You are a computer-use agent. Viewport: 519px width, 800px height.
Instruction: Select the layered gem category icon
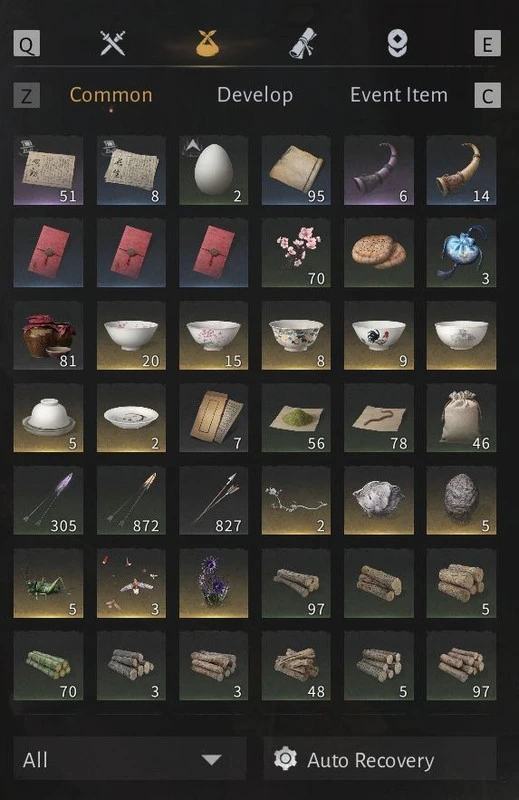[397, 43]
